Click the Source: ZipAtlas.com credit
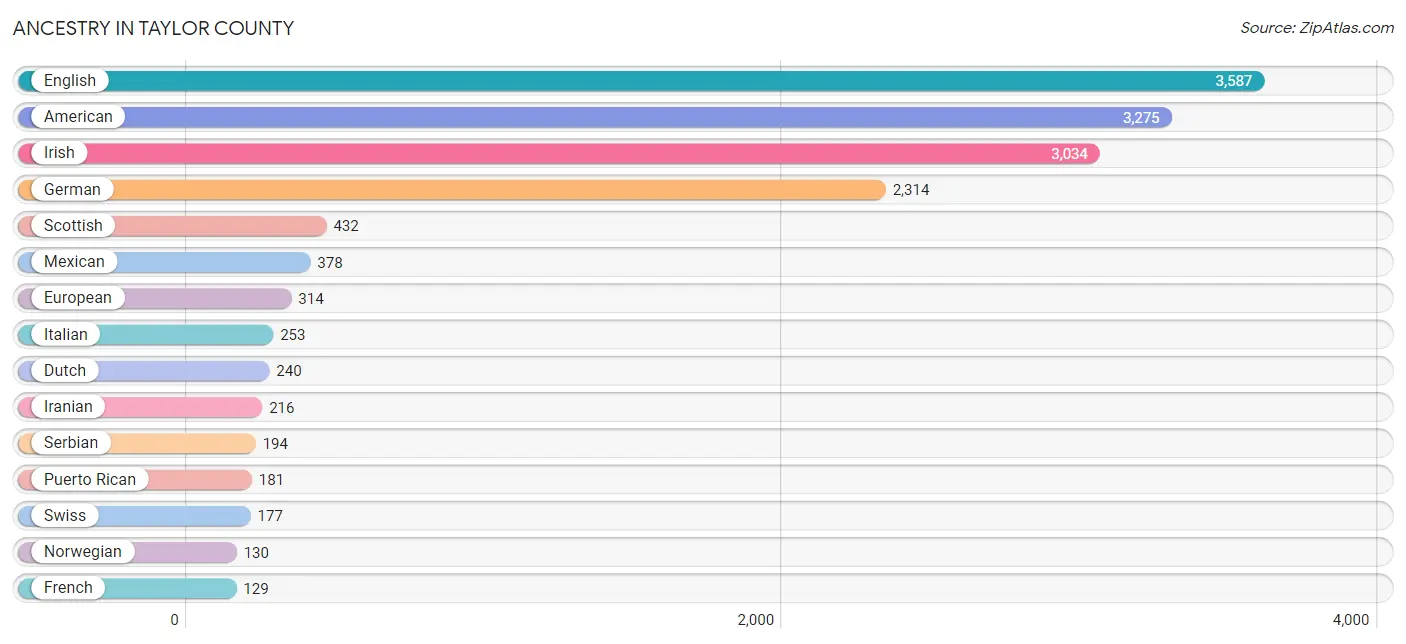 (1317, 28)
